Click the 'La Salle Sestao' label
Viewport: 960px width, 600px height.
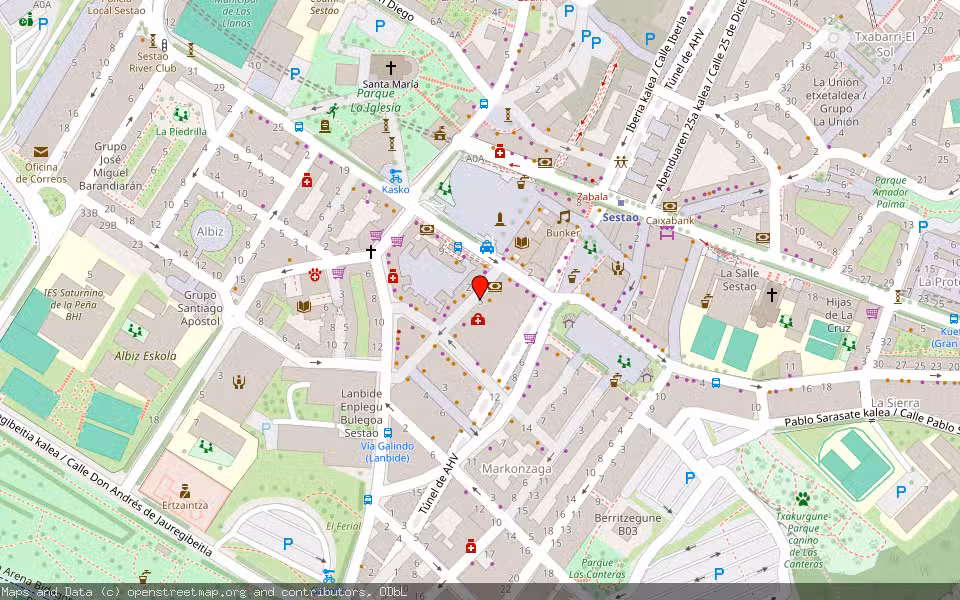pyautogui.click(x=740, y=280)
